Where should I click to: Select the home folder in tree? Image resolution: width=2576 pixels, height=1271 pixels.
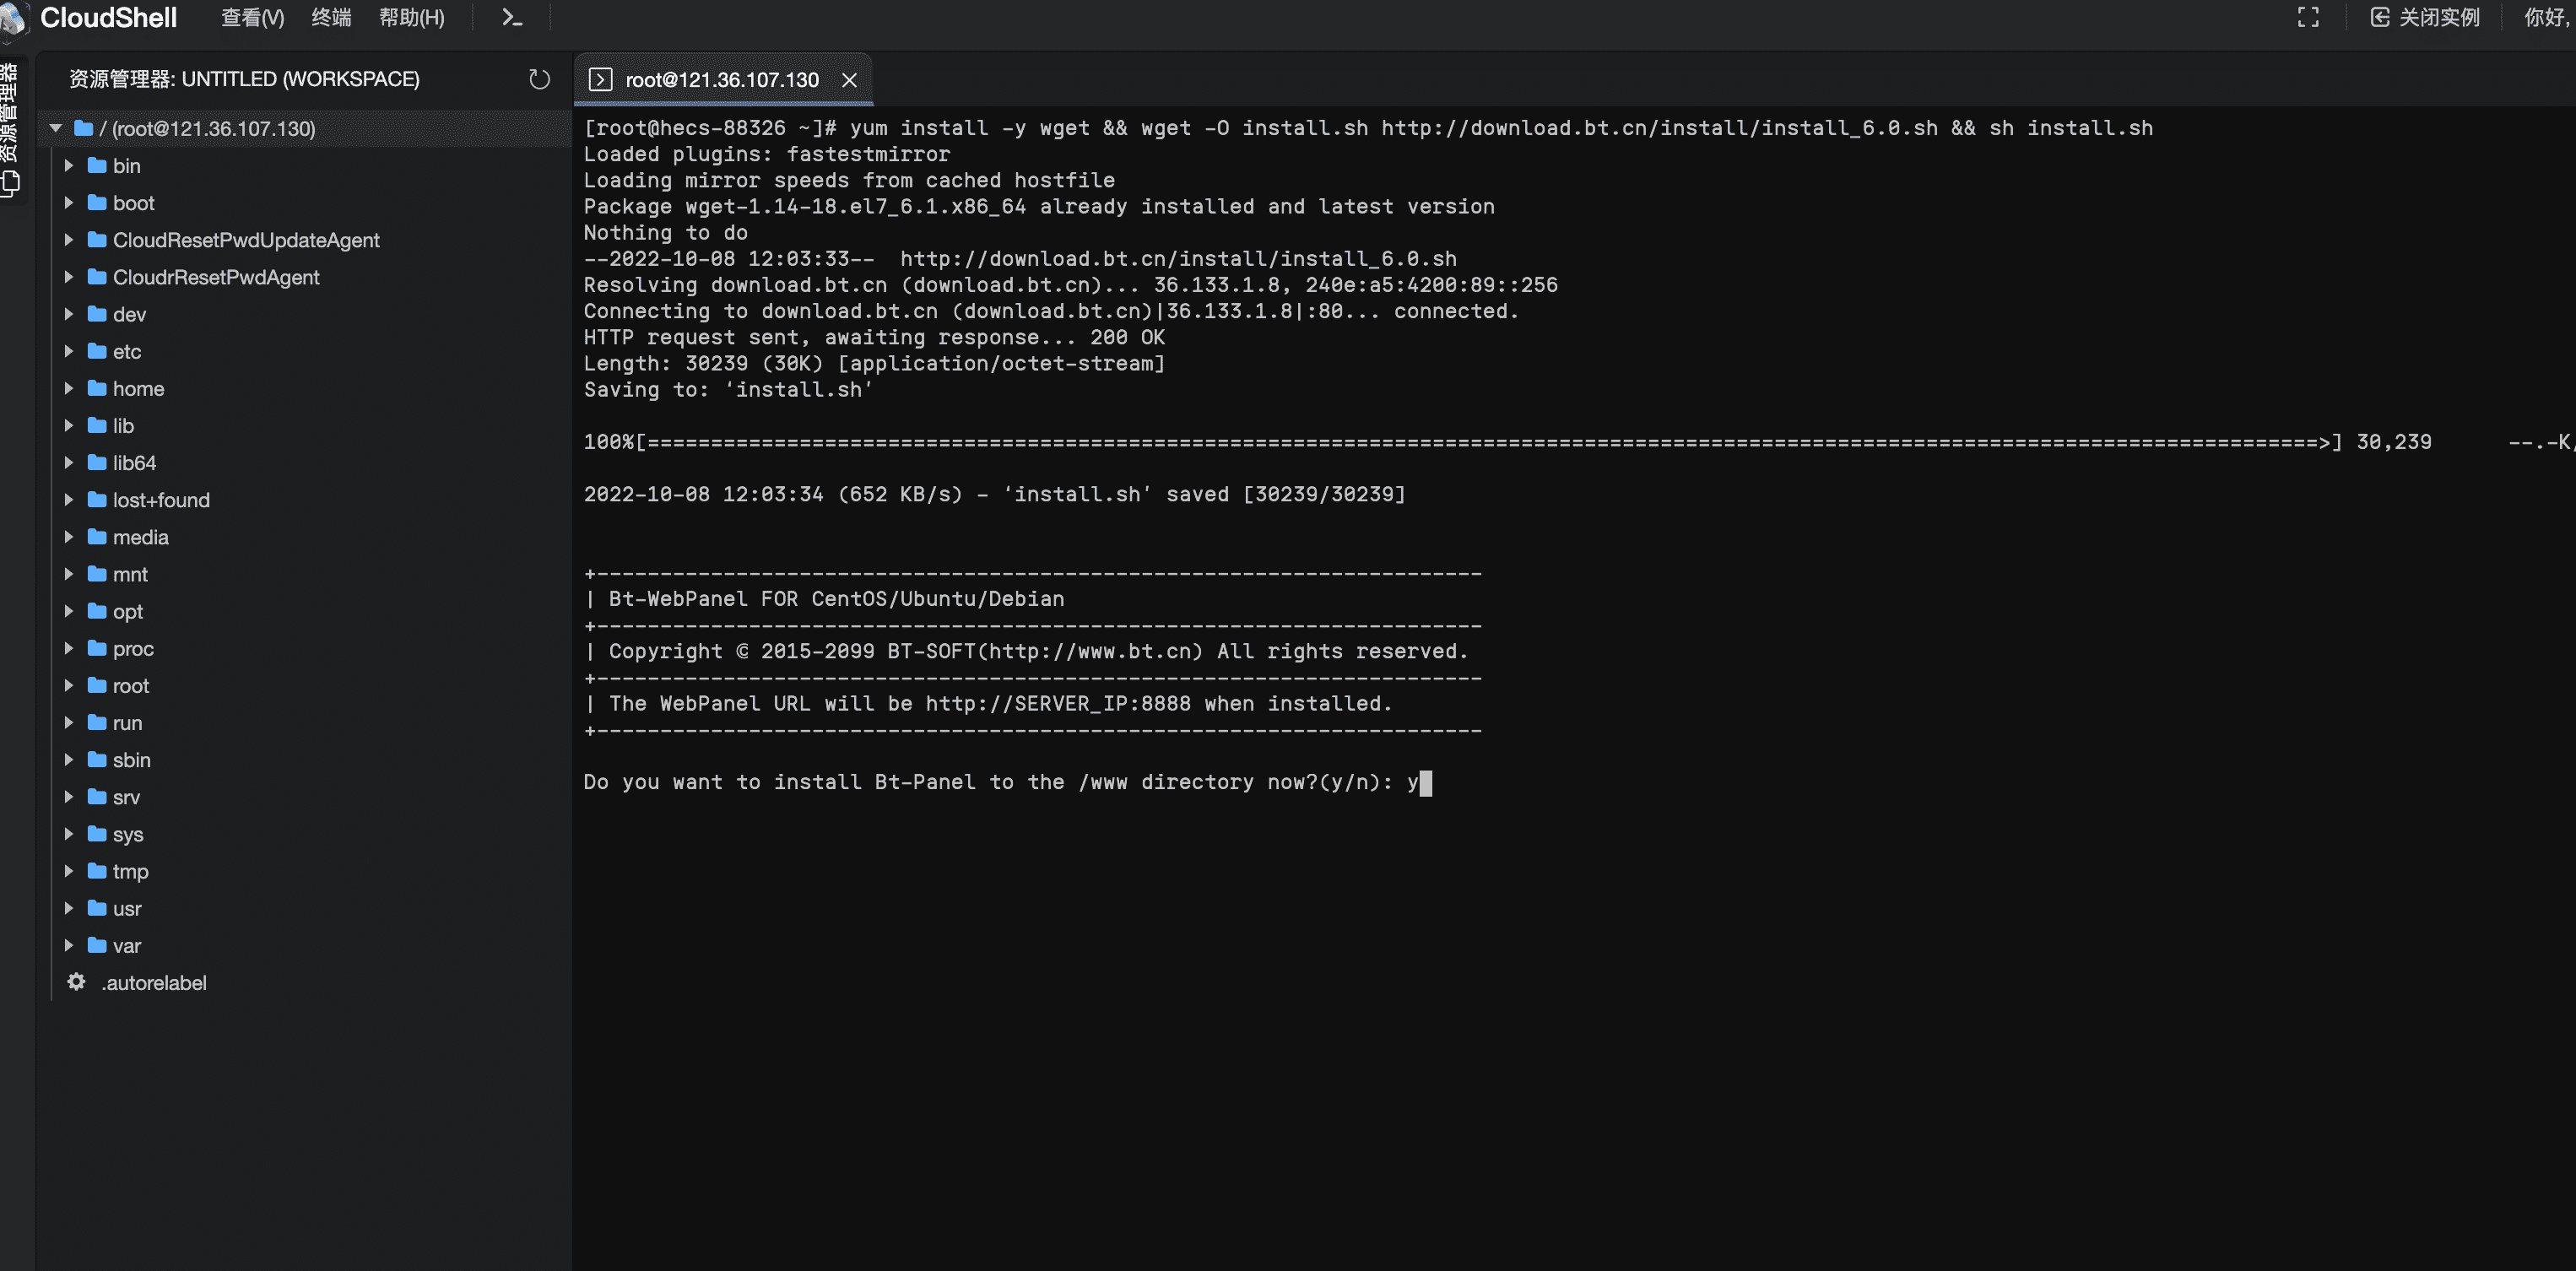(x=138, y=388)
